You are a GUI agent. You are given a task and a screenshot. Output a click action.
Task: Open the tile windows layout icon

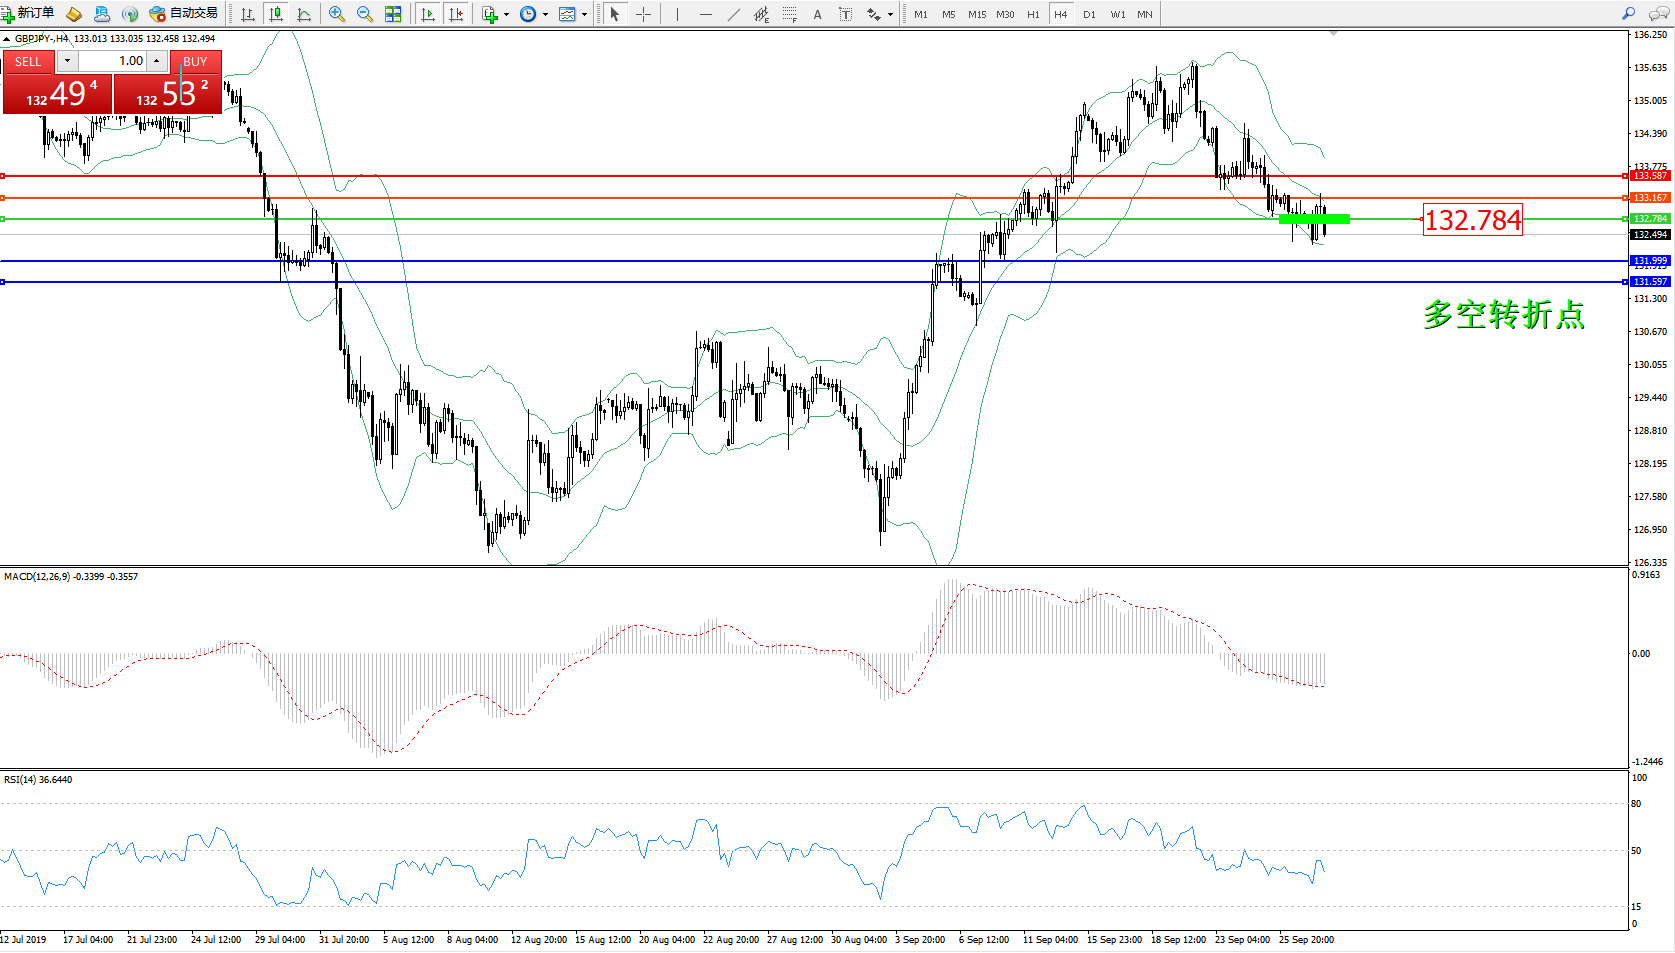pos(393,14)
